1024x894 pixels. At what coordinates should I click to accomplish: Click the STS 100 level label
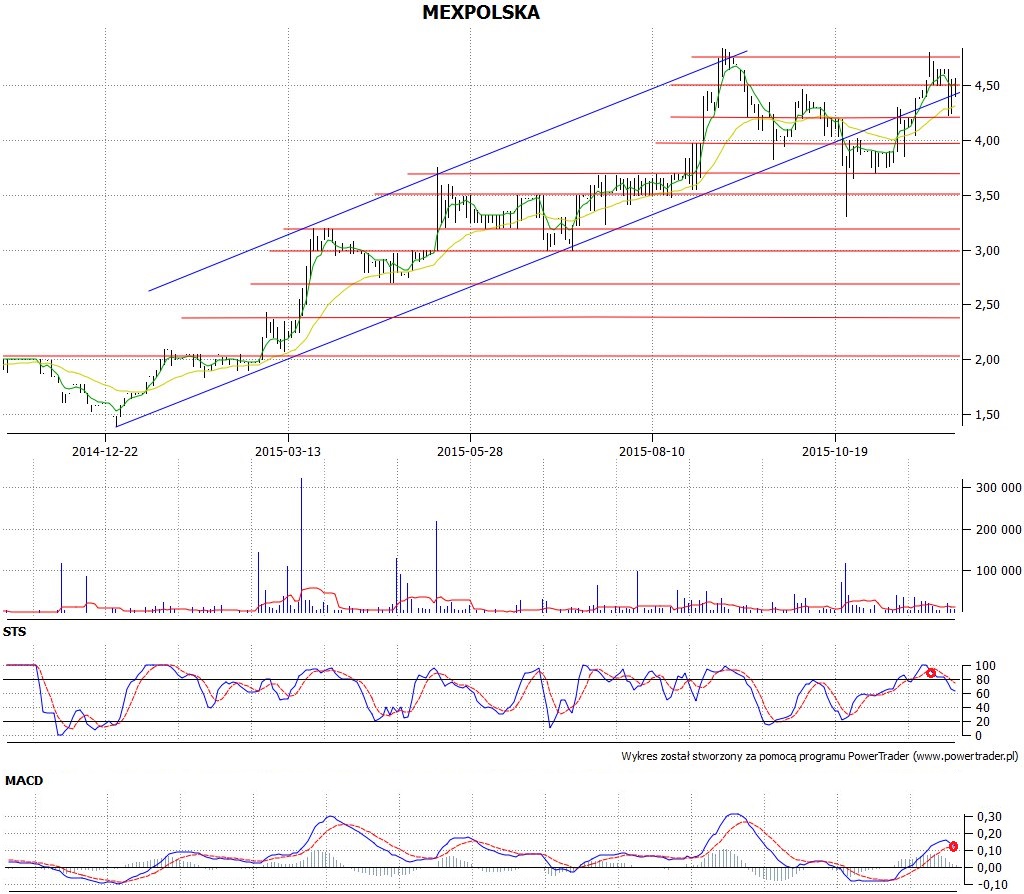(x=985, y=665)
